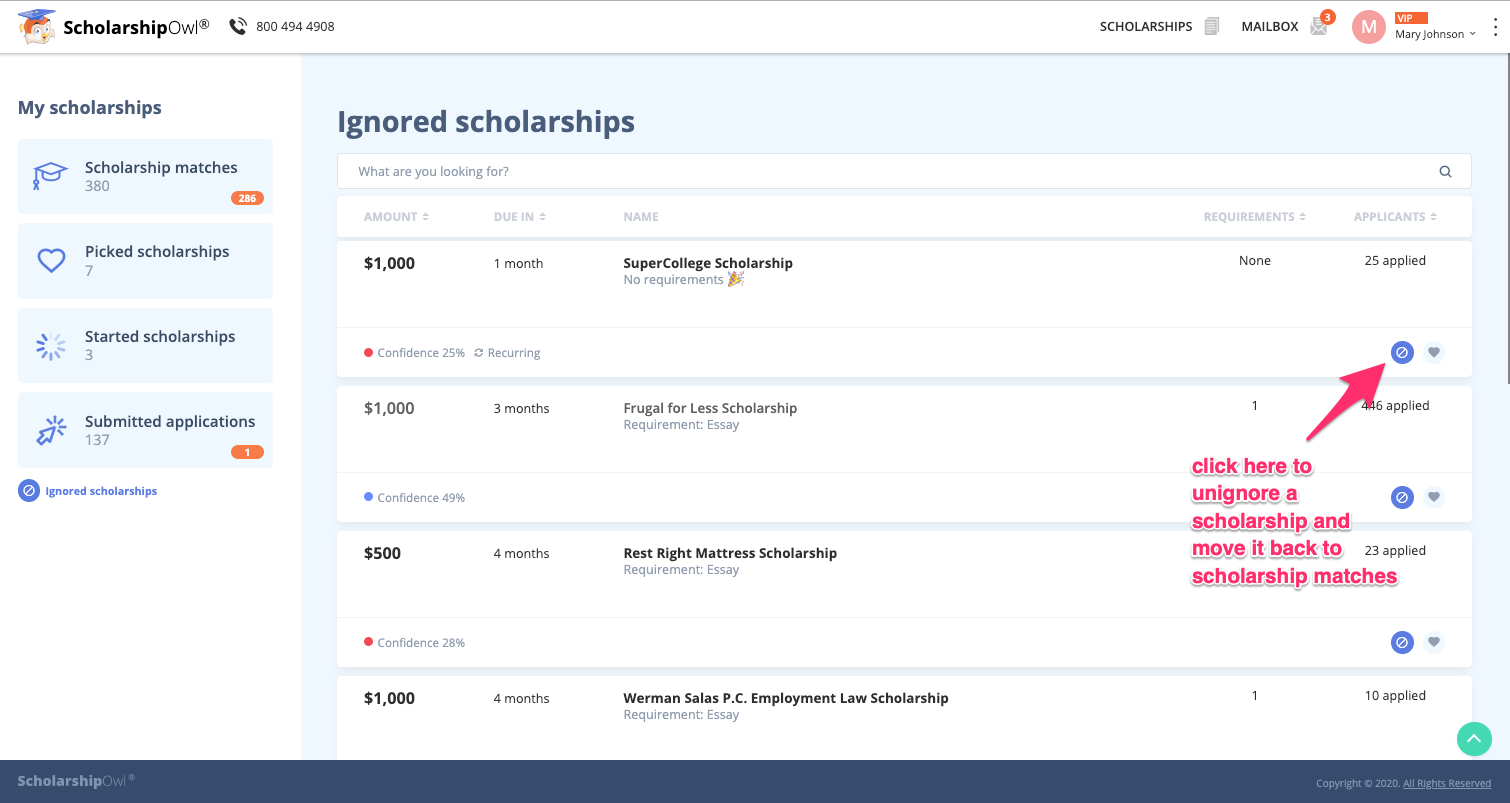Viewport: 1510px width, 803px height.
Task: Open Picked scholarships section
Action: (145, 261)
